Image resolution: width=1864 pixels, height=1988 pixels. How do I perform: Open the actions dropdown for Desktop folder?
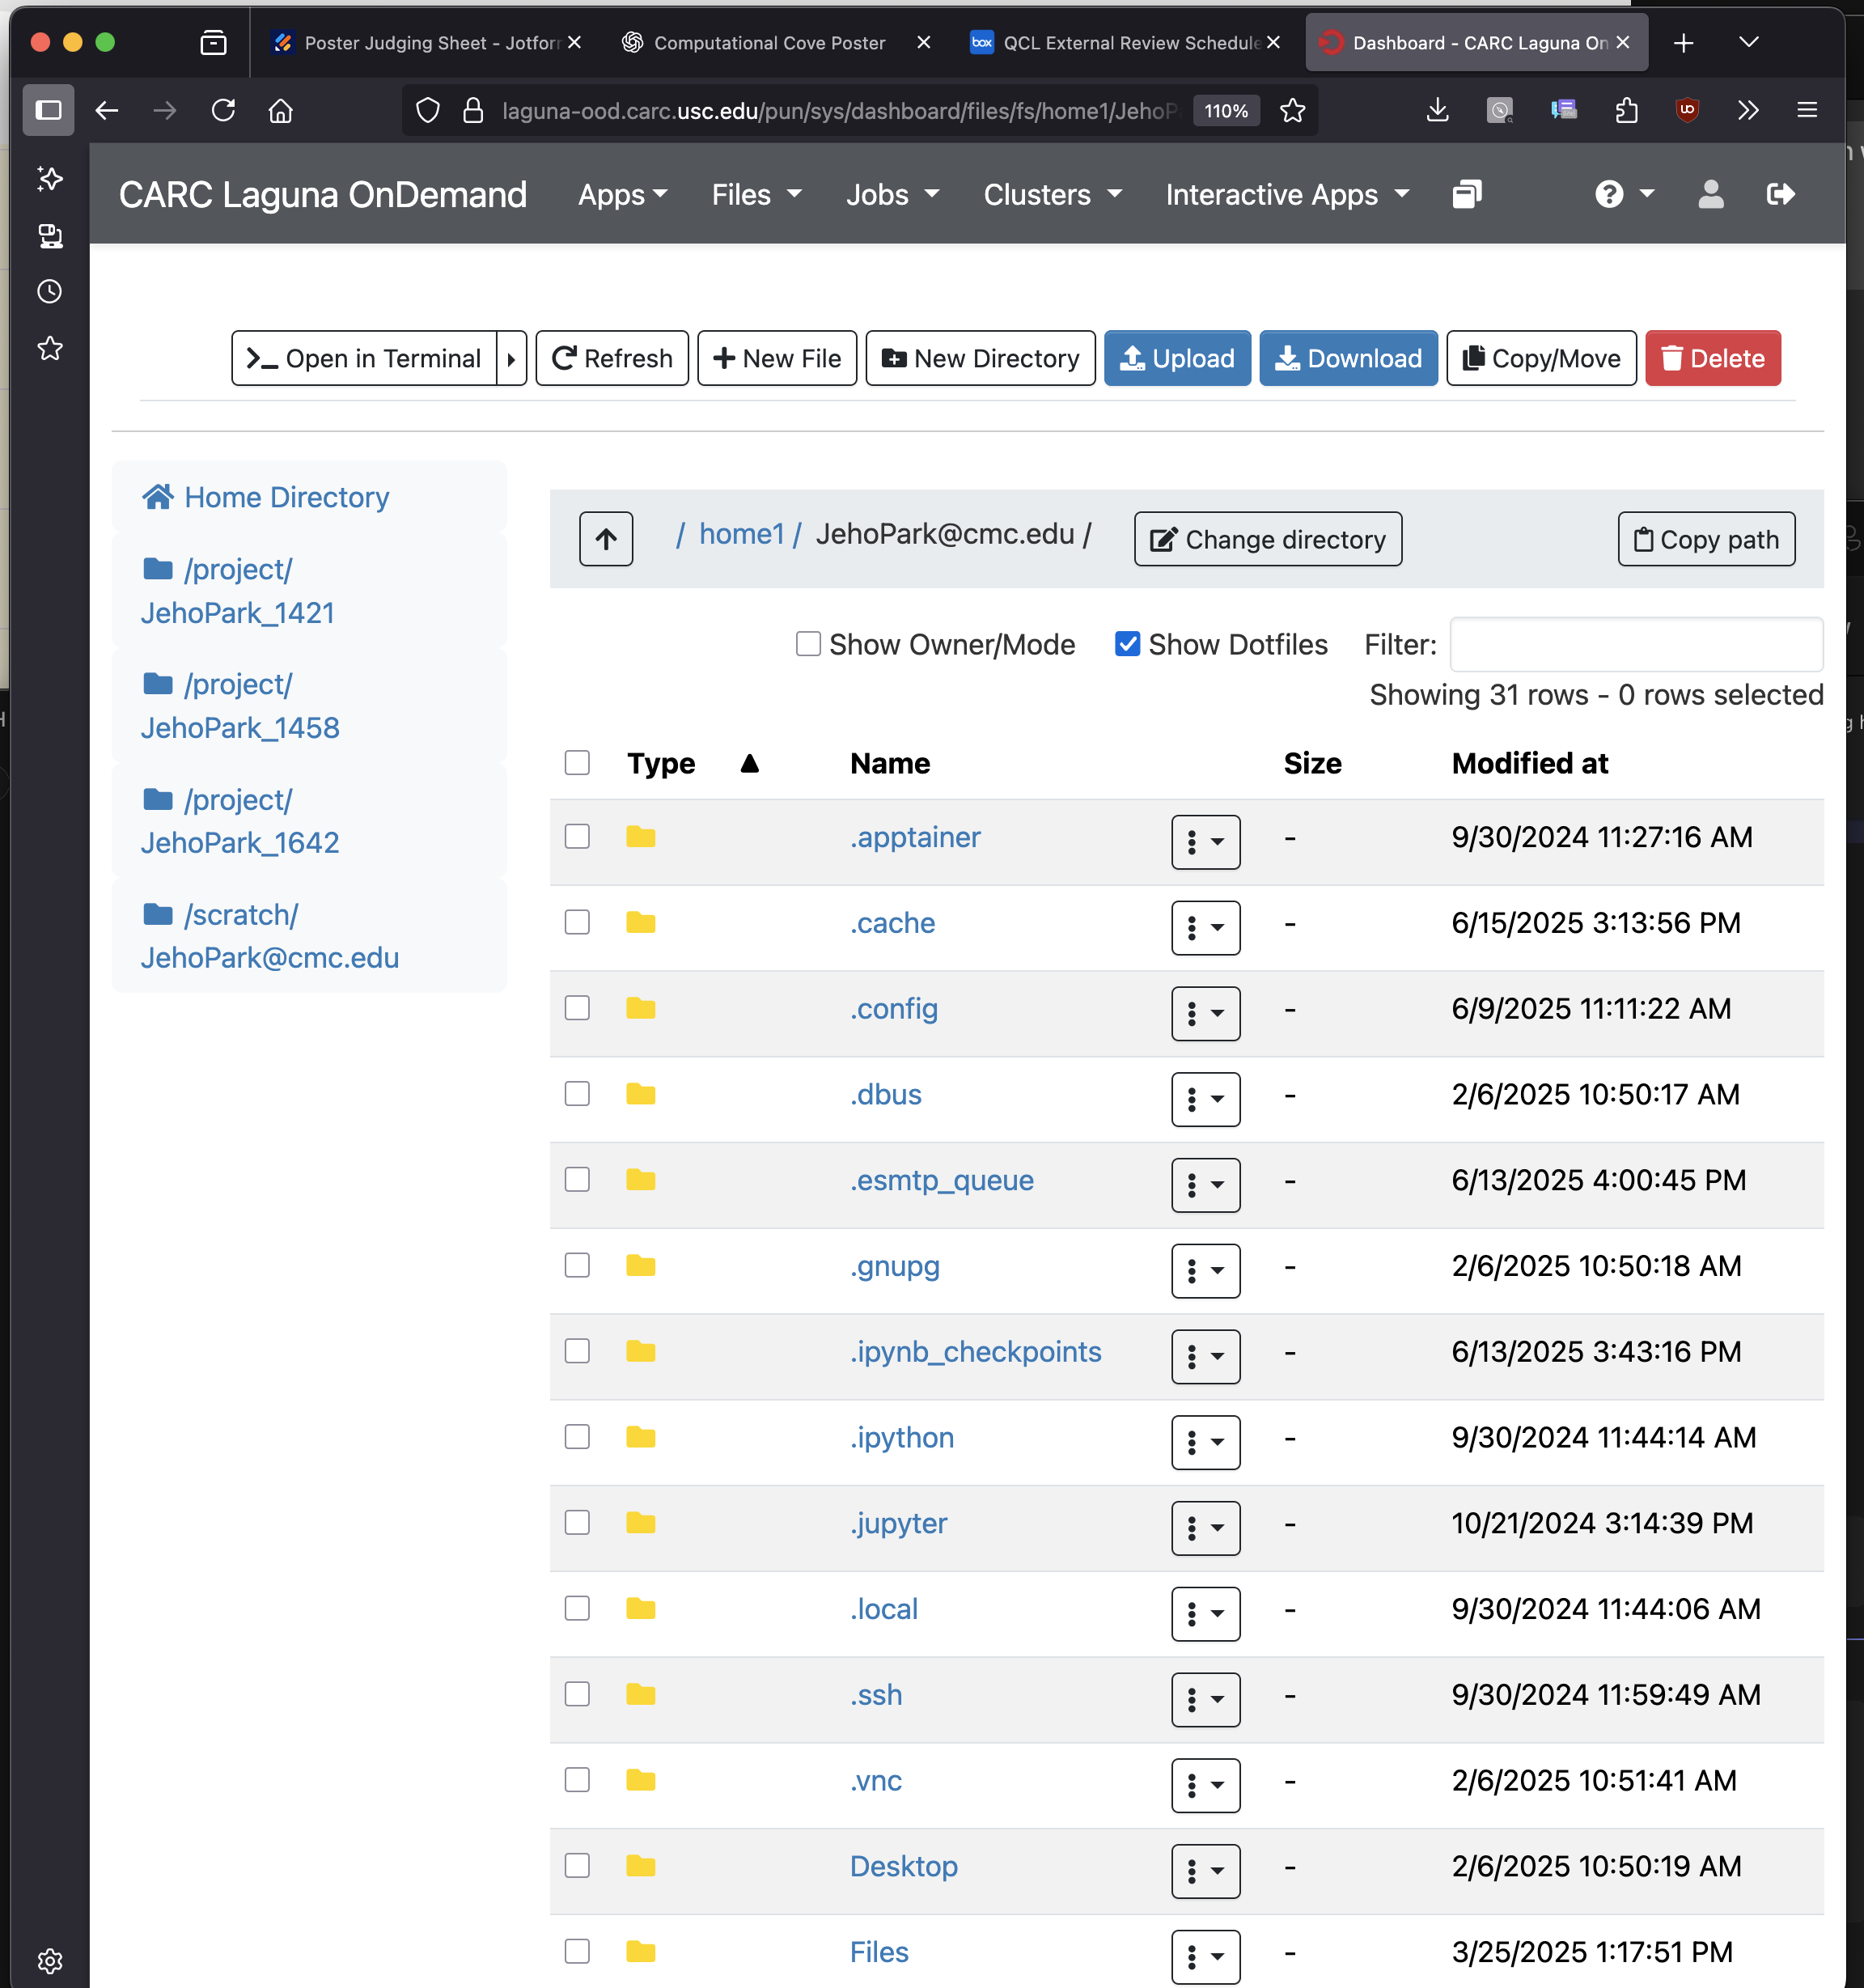(x=1205, y=1871)
